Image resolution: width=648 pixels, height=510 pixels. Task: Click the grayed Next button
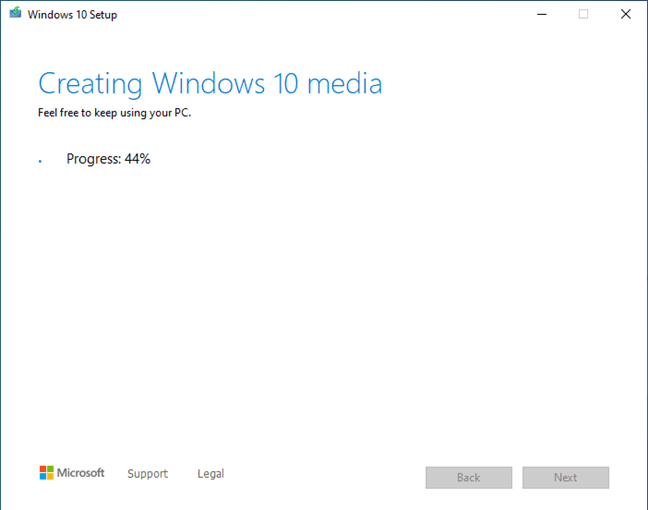tap(565, 478)
